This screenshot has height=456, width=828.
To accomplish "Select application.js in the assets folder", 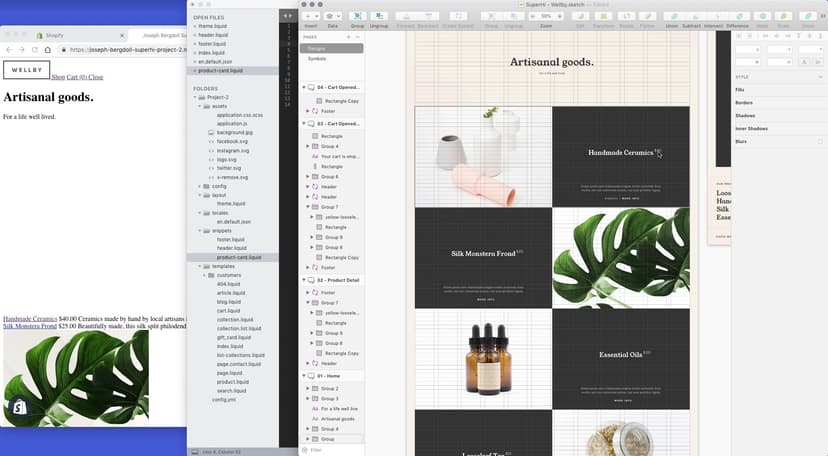I will pyautogui.click(x=232, y=124).
